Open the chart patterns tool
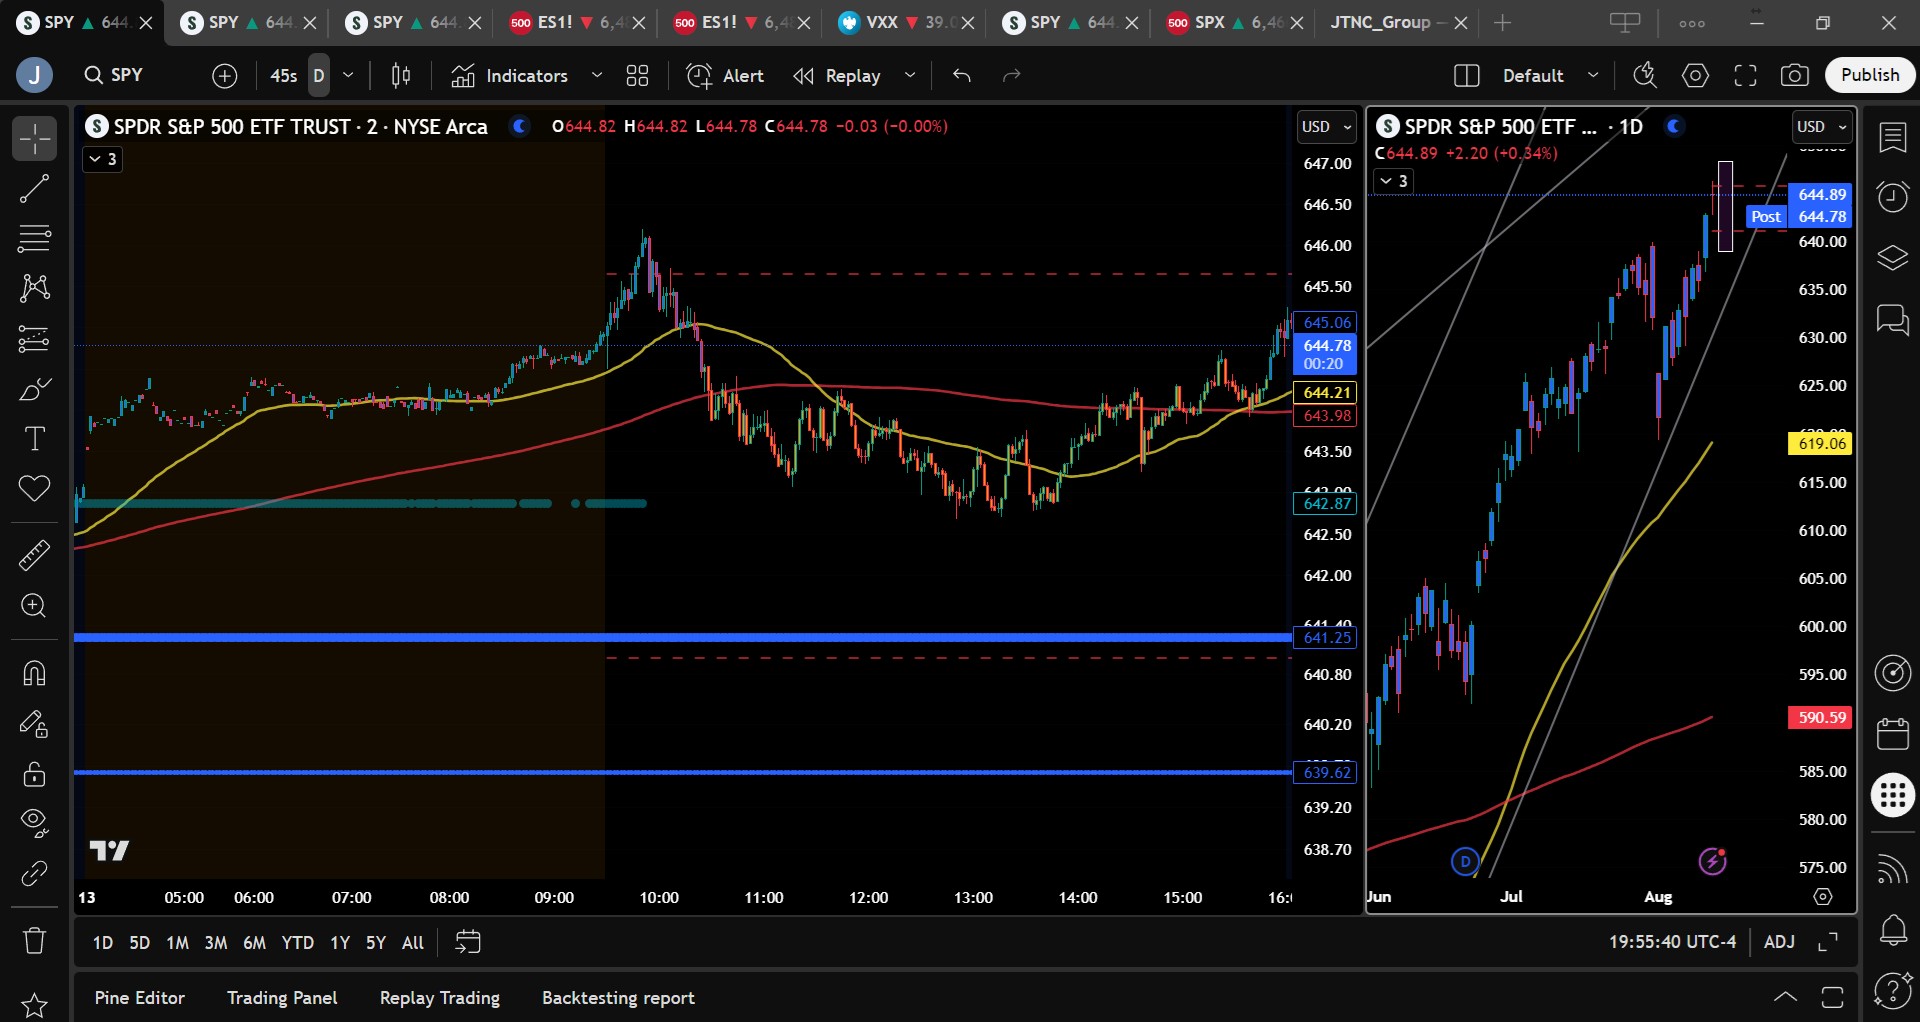 pos(34,288)
